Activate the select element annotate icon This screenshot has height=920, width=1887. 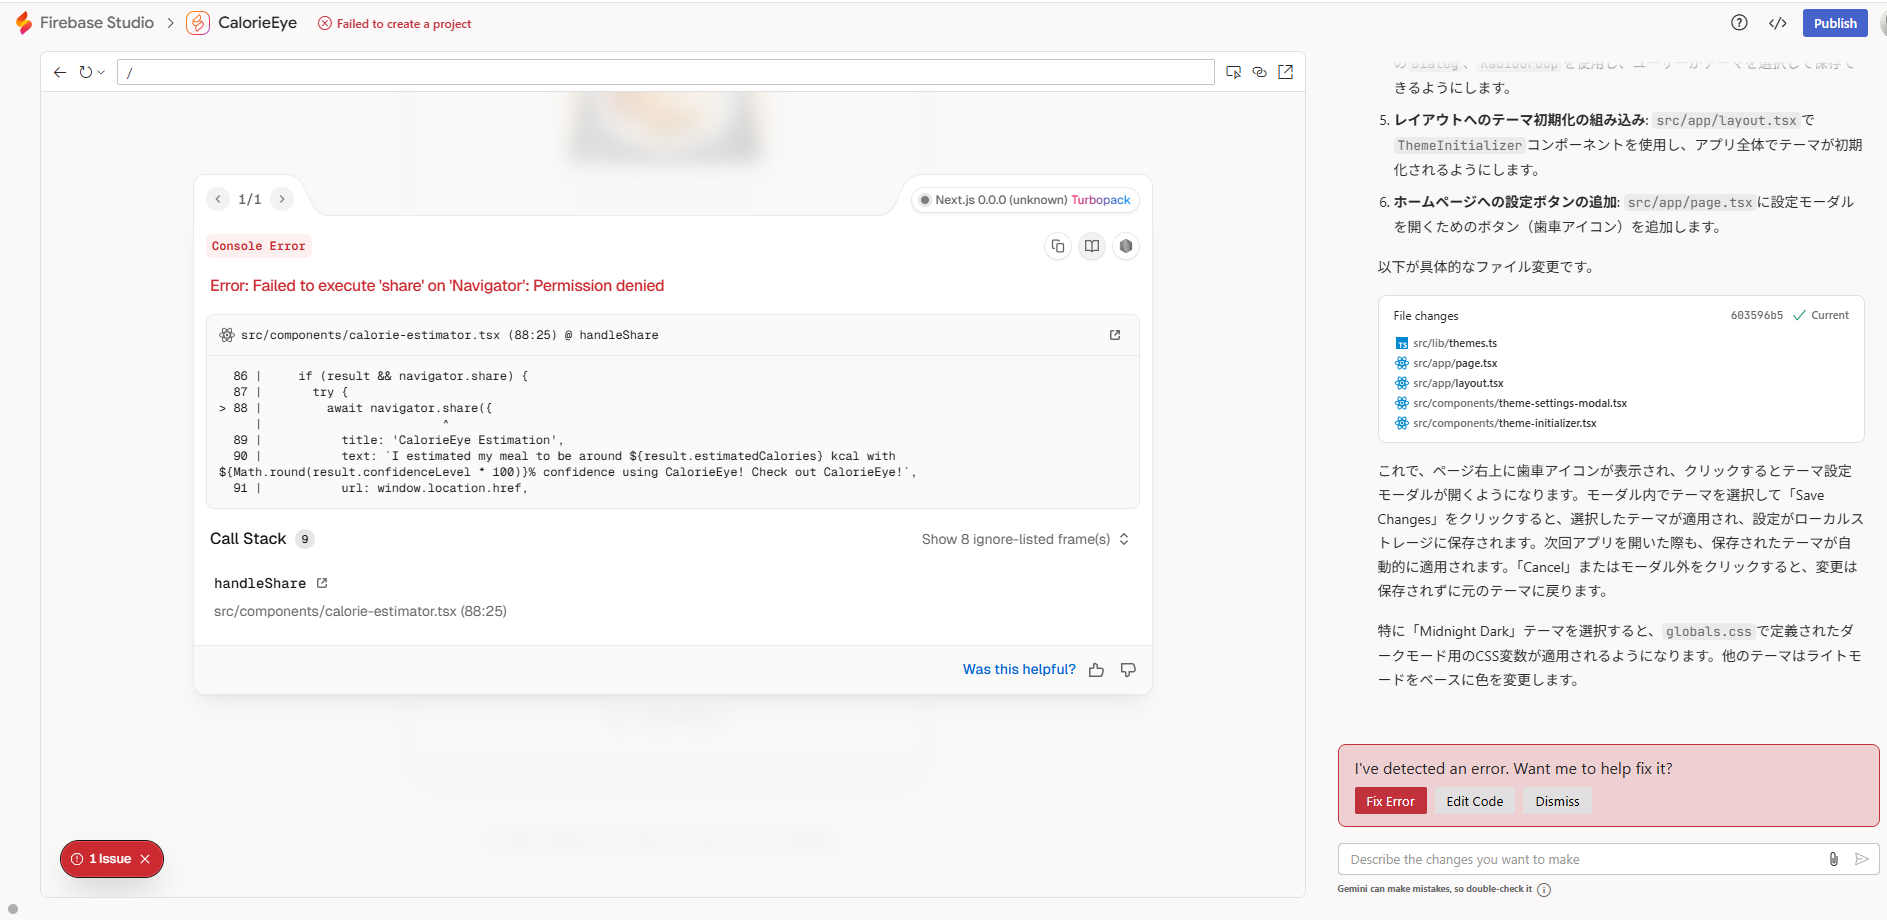click(x=1233, y=72)
